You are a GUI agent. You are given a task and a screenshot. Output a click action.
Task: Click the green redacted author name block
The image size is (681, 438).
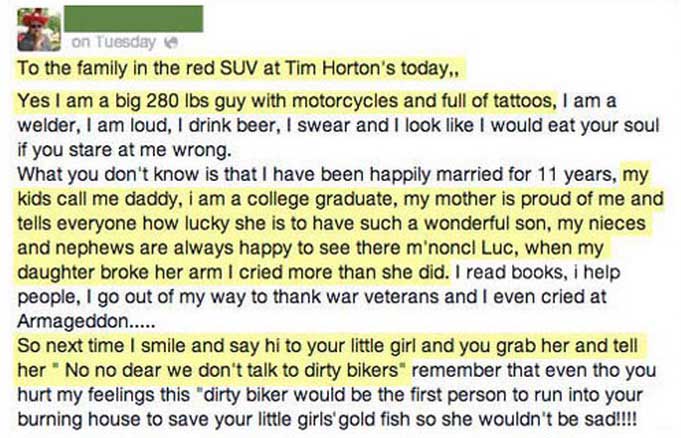(134, 19)
